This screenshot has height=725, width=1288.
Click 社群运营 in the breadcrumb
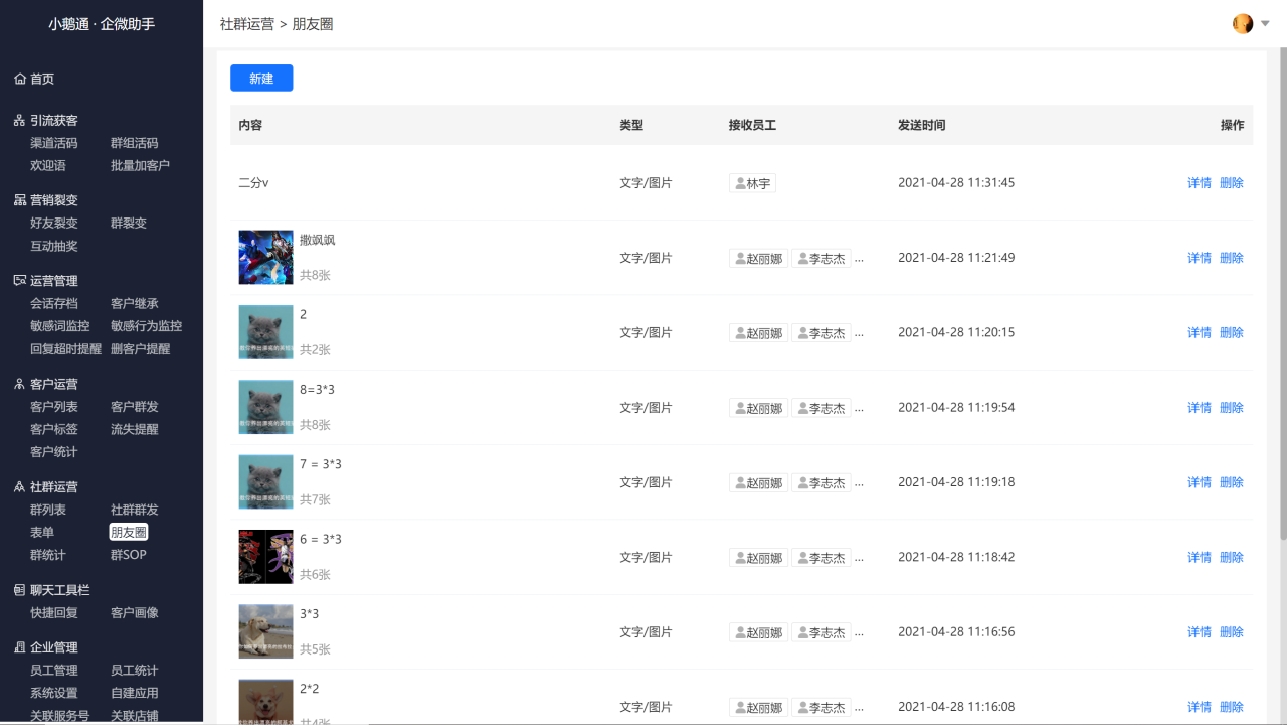coord(247,24)
